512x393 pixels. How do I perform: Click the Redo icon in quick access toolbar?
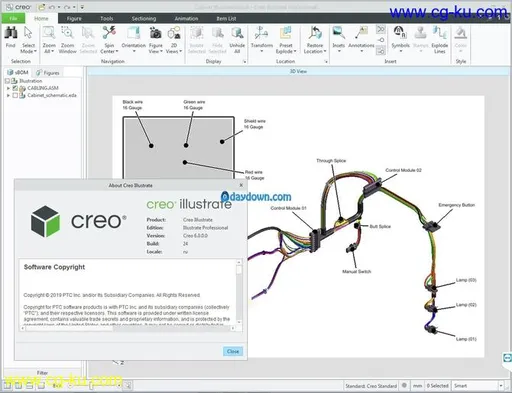pos(67,7)
